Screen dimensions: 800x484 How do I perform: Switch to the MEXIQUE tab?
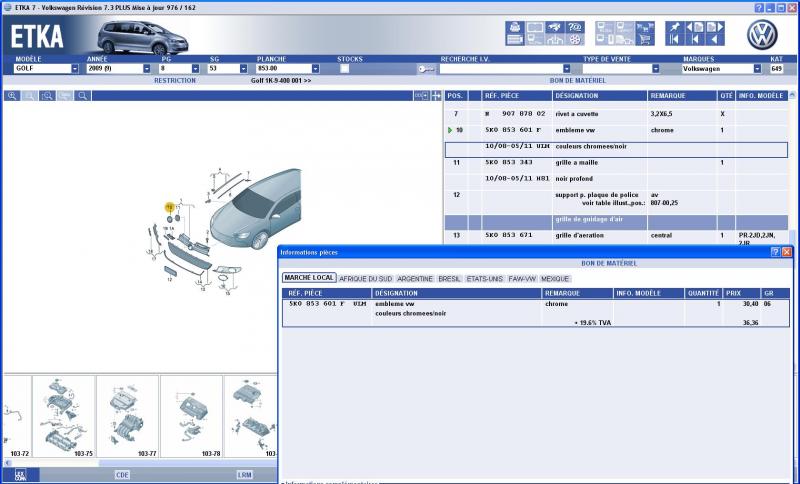(555, 279)
